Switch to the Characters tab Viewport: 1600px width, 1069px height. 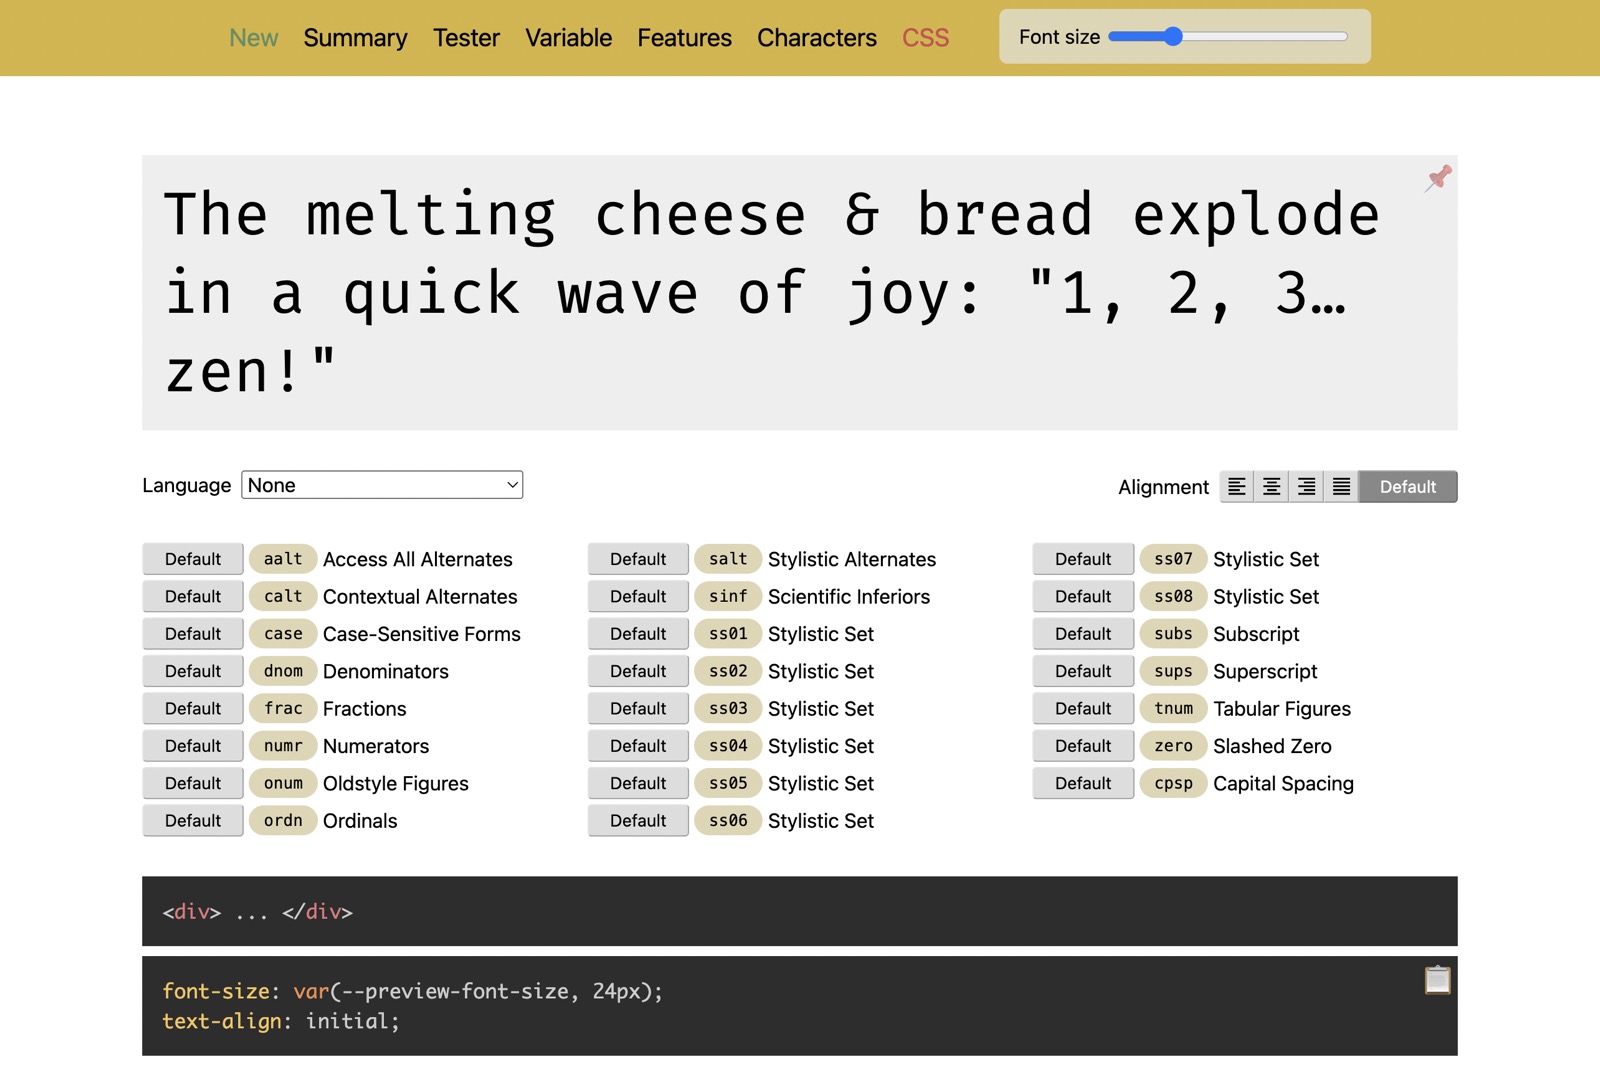click(816, 38)
